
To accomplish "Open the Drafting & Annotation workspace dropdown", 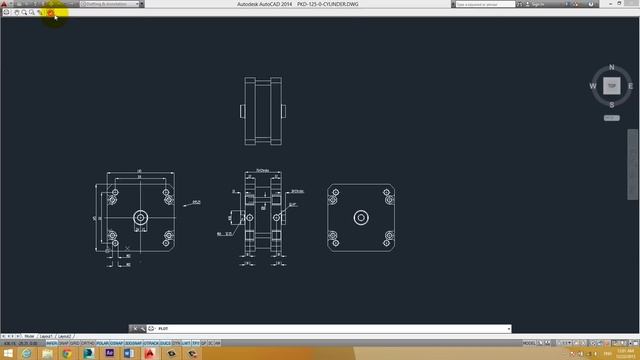I will [x=109, y=4].
